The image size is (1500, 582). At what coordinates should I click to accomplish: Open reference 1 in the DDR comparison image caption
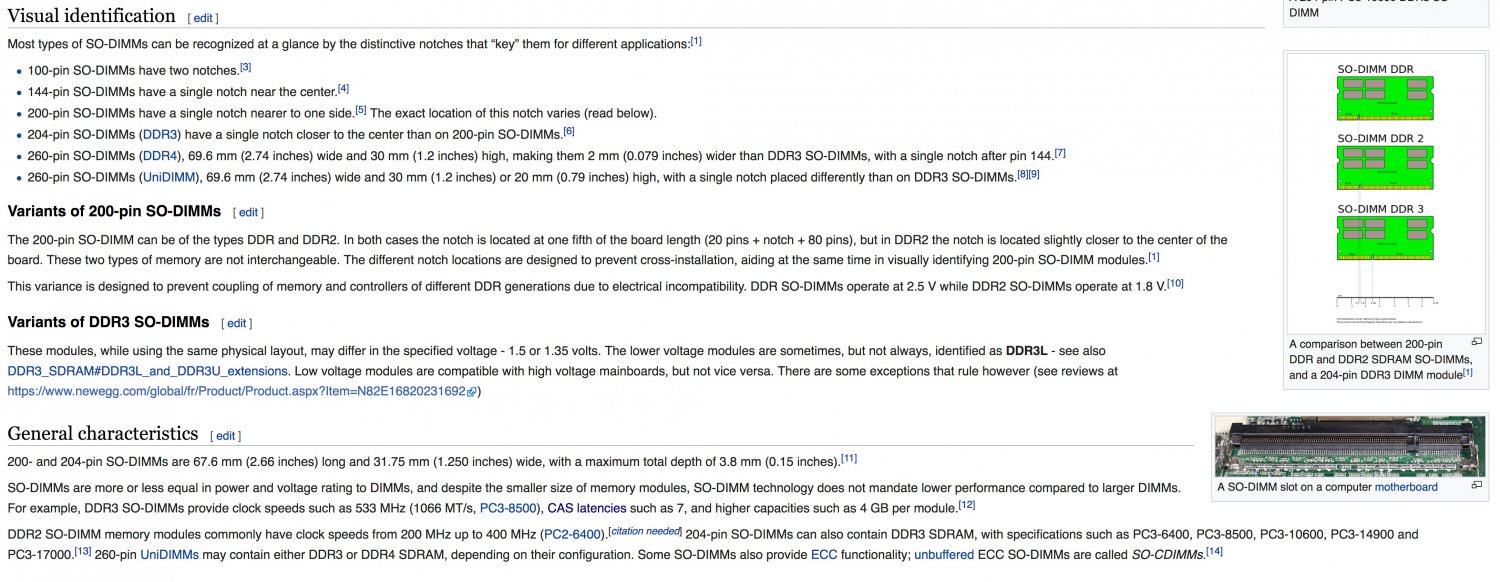click(1468, 373)
